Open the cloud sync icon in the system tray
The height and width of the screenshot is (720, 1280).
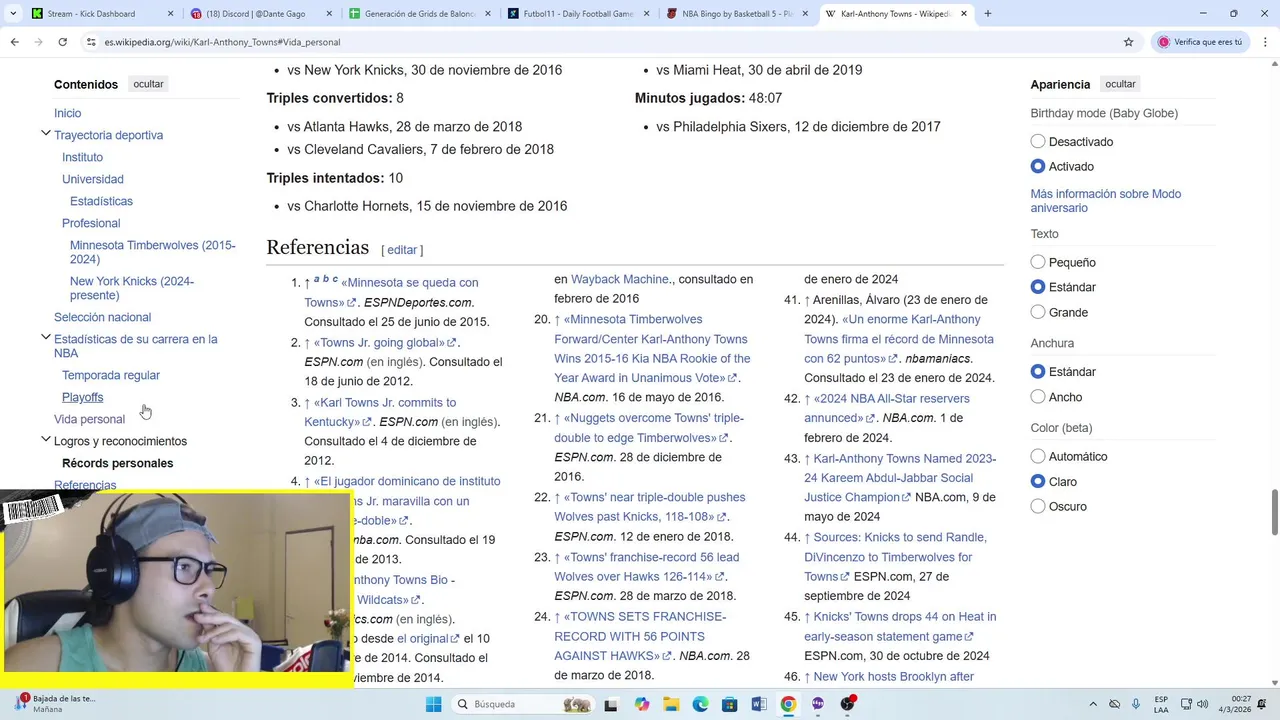[x=1114, y=704]
